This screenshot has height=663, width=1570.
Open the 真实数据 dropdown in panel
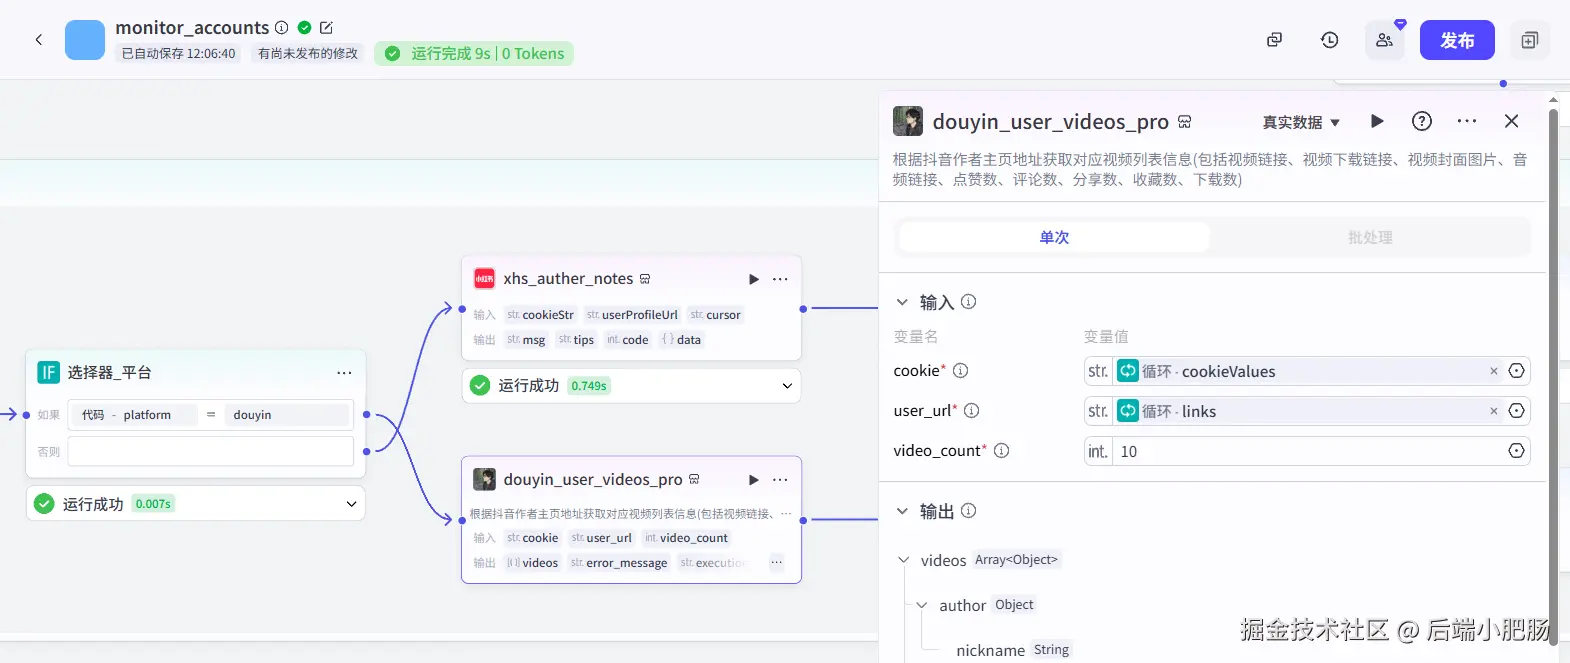point(1301,122)
